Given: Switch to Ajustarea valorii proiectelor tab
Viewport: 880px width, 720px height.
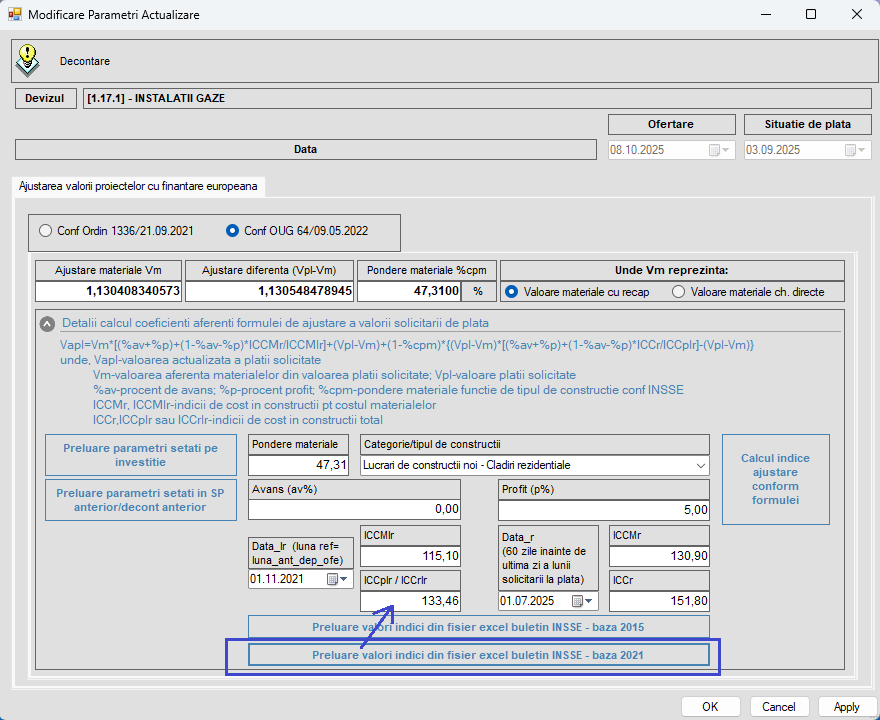Looking at the screenshot, I should tap(137, 186).
